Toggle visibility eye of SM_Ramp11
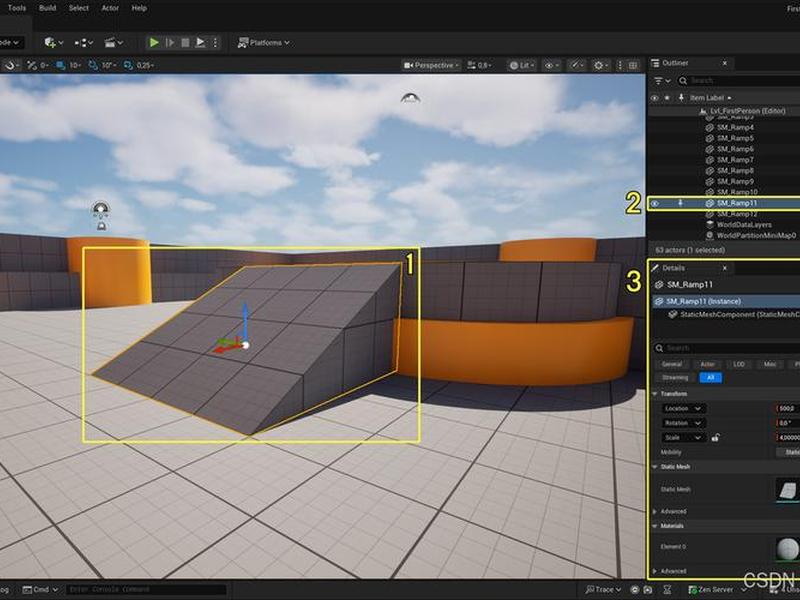Viewport: 800px width, 600px height. point(655,204)
